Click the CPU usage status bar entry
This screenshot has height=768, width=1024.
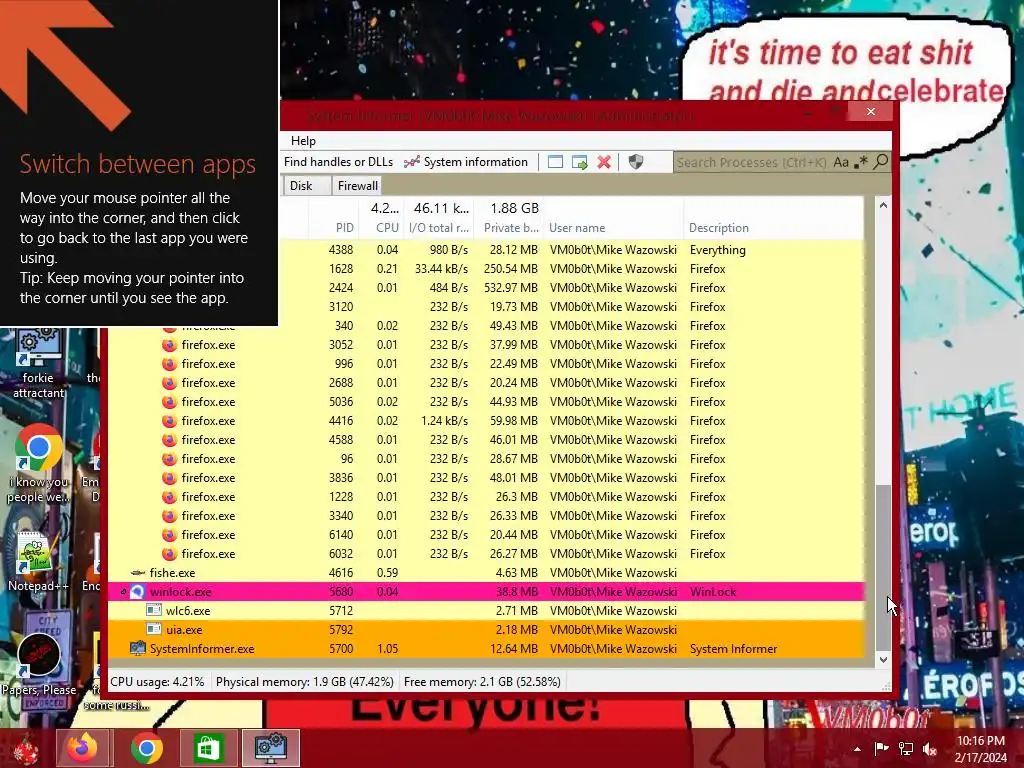[x=157, y=682]
